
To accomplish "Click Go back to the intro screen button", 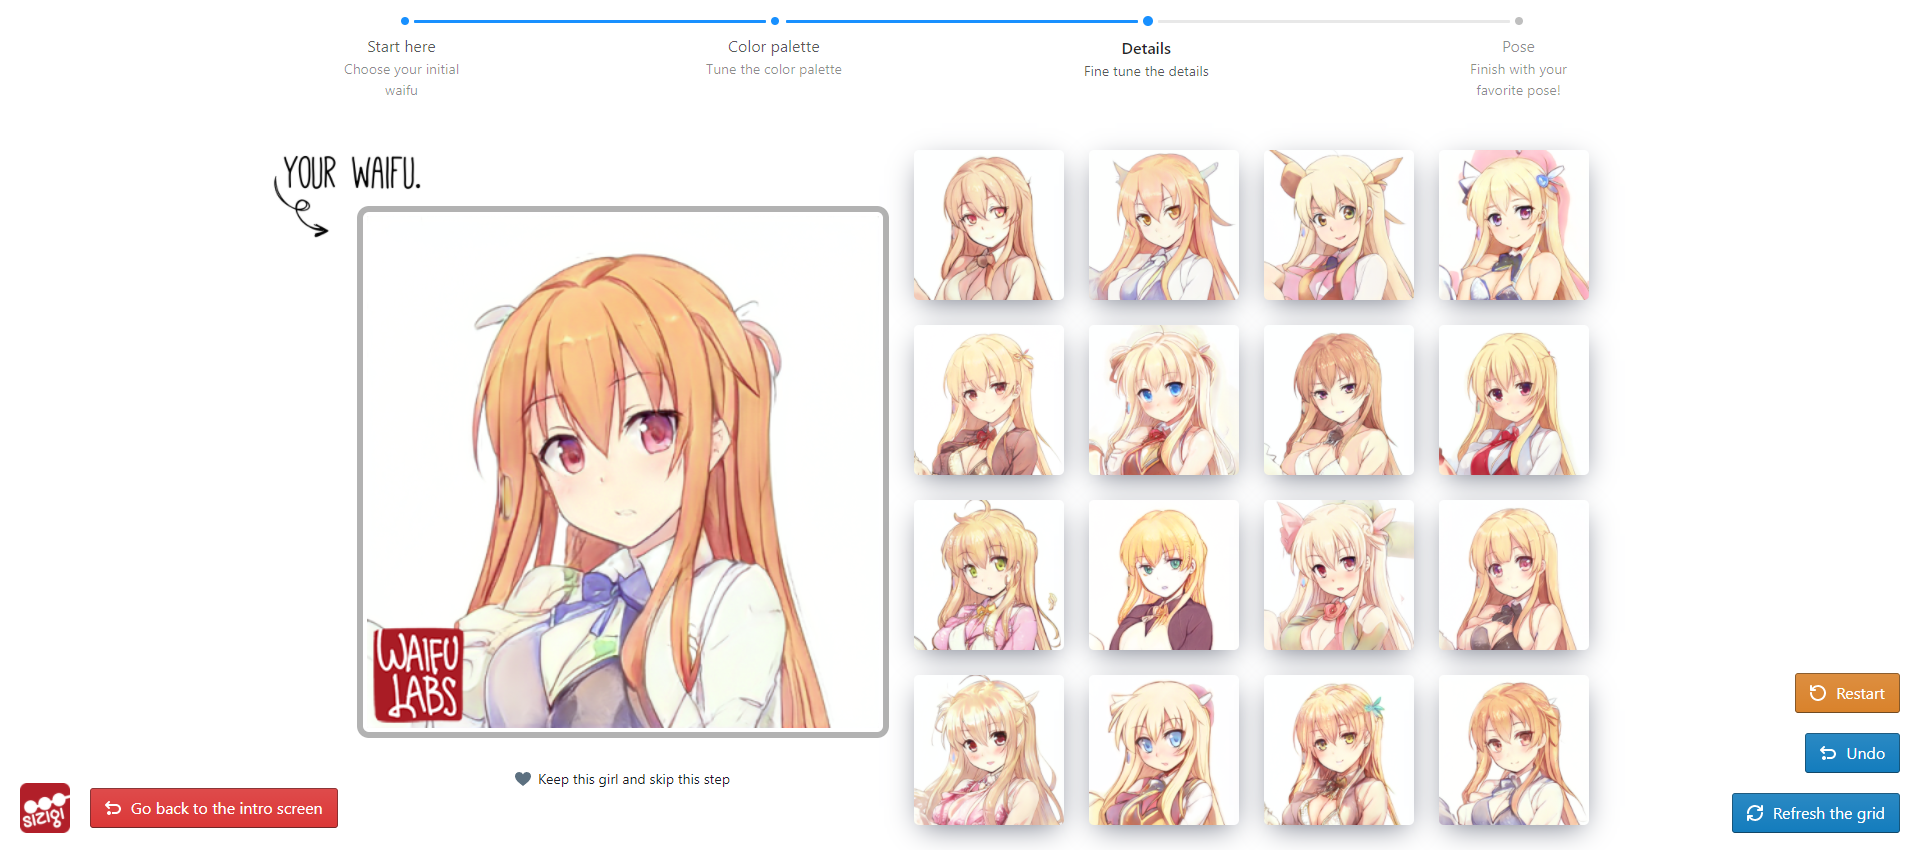I will tap(214, 808).
